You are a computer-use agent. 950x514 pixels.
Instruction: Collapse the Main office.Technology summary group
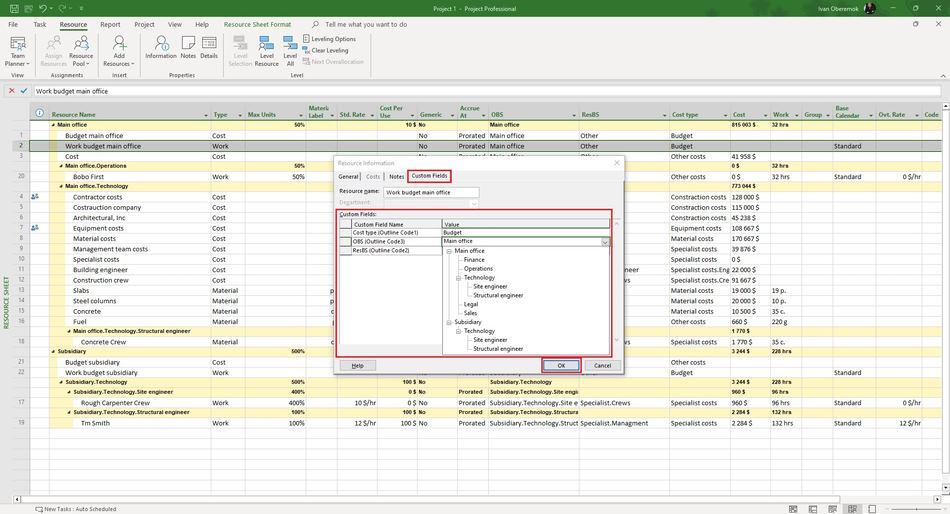point(61,186)
